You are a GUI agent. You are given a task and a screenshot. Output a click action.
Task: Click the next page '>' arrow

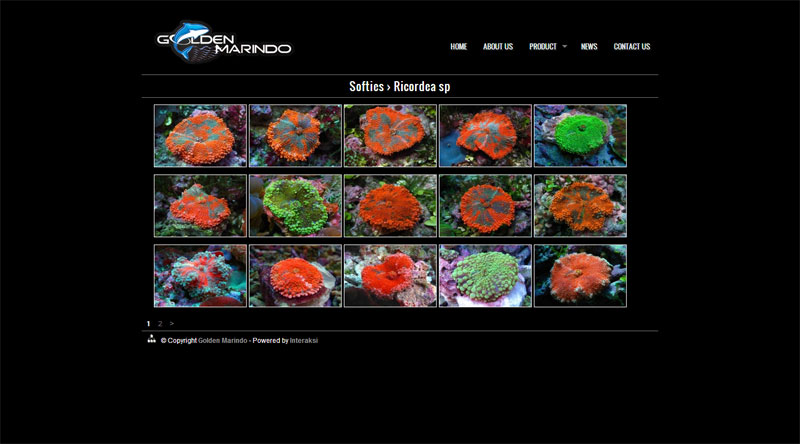pyautogui.click(x=171, y=324)
